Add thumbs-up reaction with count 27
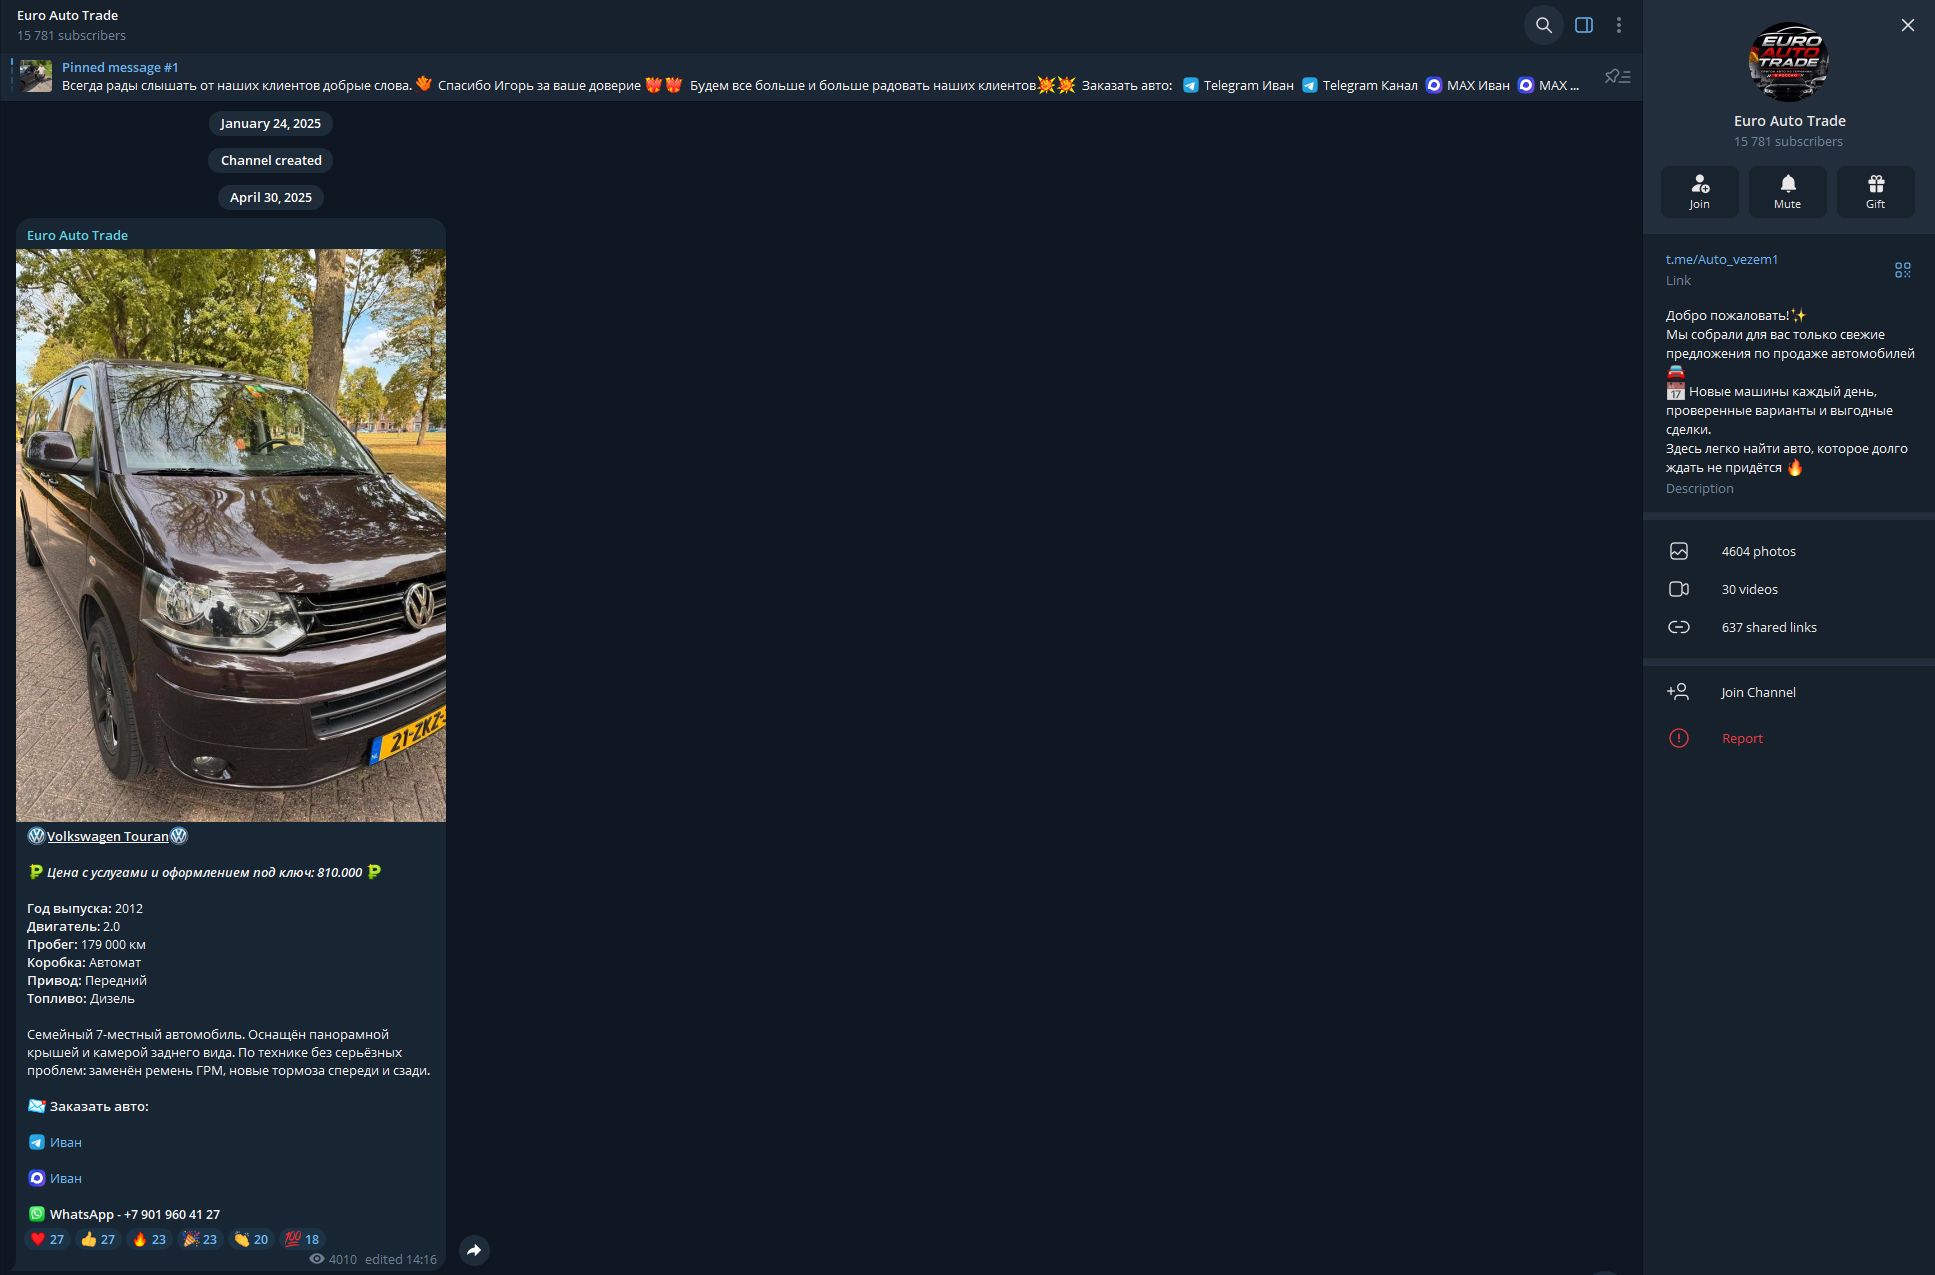The image size is (1935, 1275). (x=98, y=1239)
